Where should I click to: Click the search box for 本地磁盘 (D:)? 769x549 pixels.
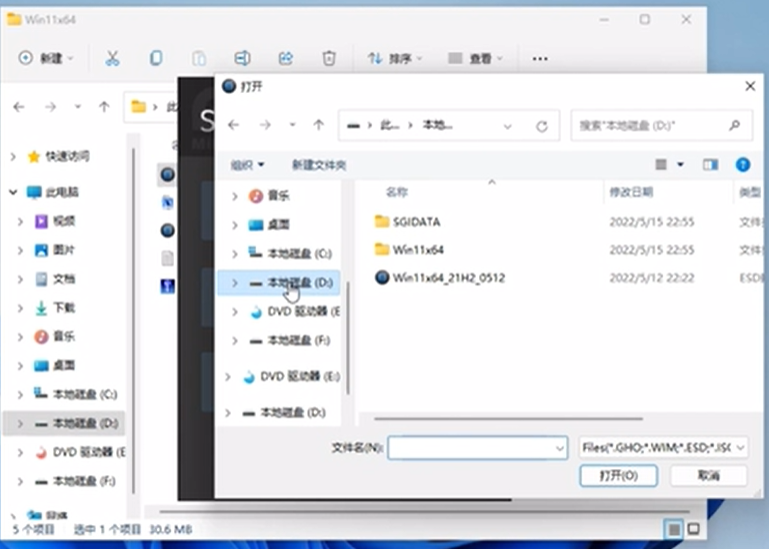click(662, 126)
